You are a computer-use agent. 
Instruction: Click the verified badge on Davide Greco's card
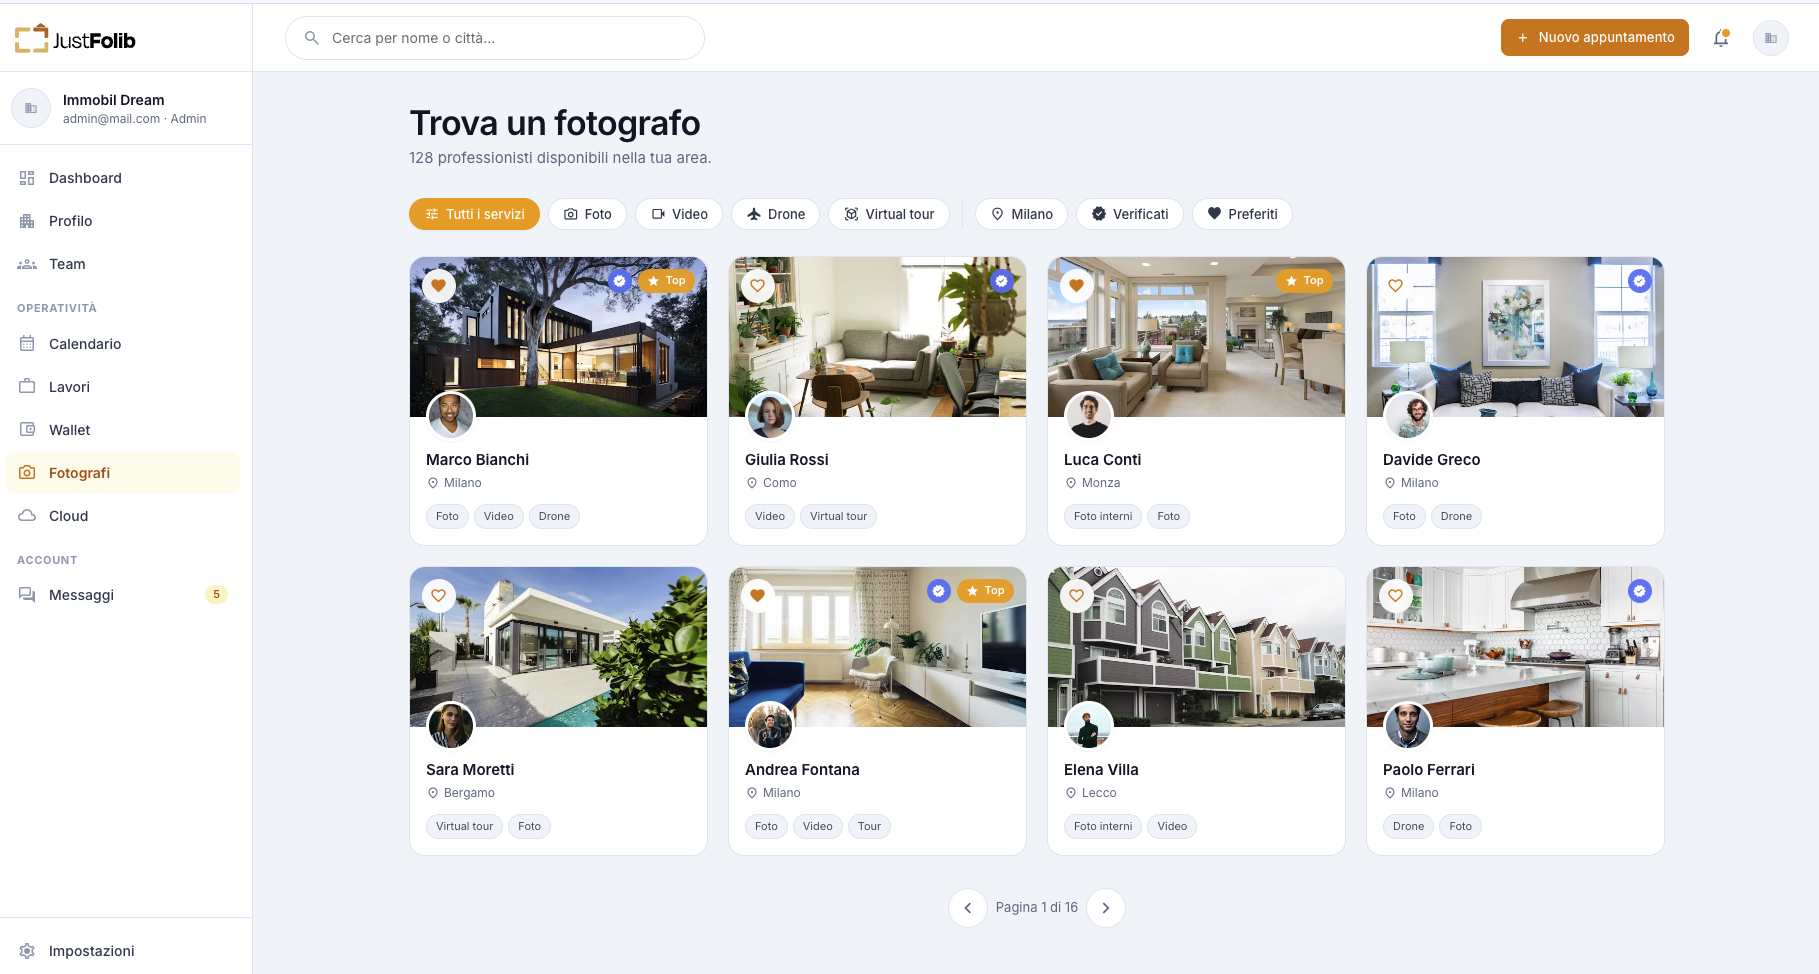coord(1639,281)
